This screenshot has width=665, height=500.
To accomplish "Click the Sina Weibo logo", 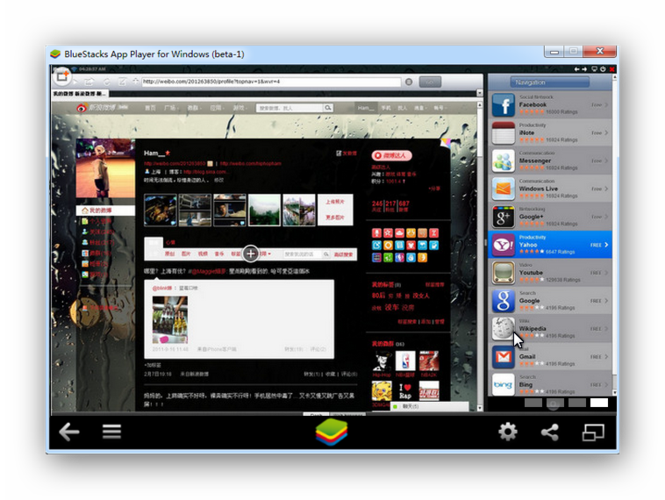I will click(101, 108).
